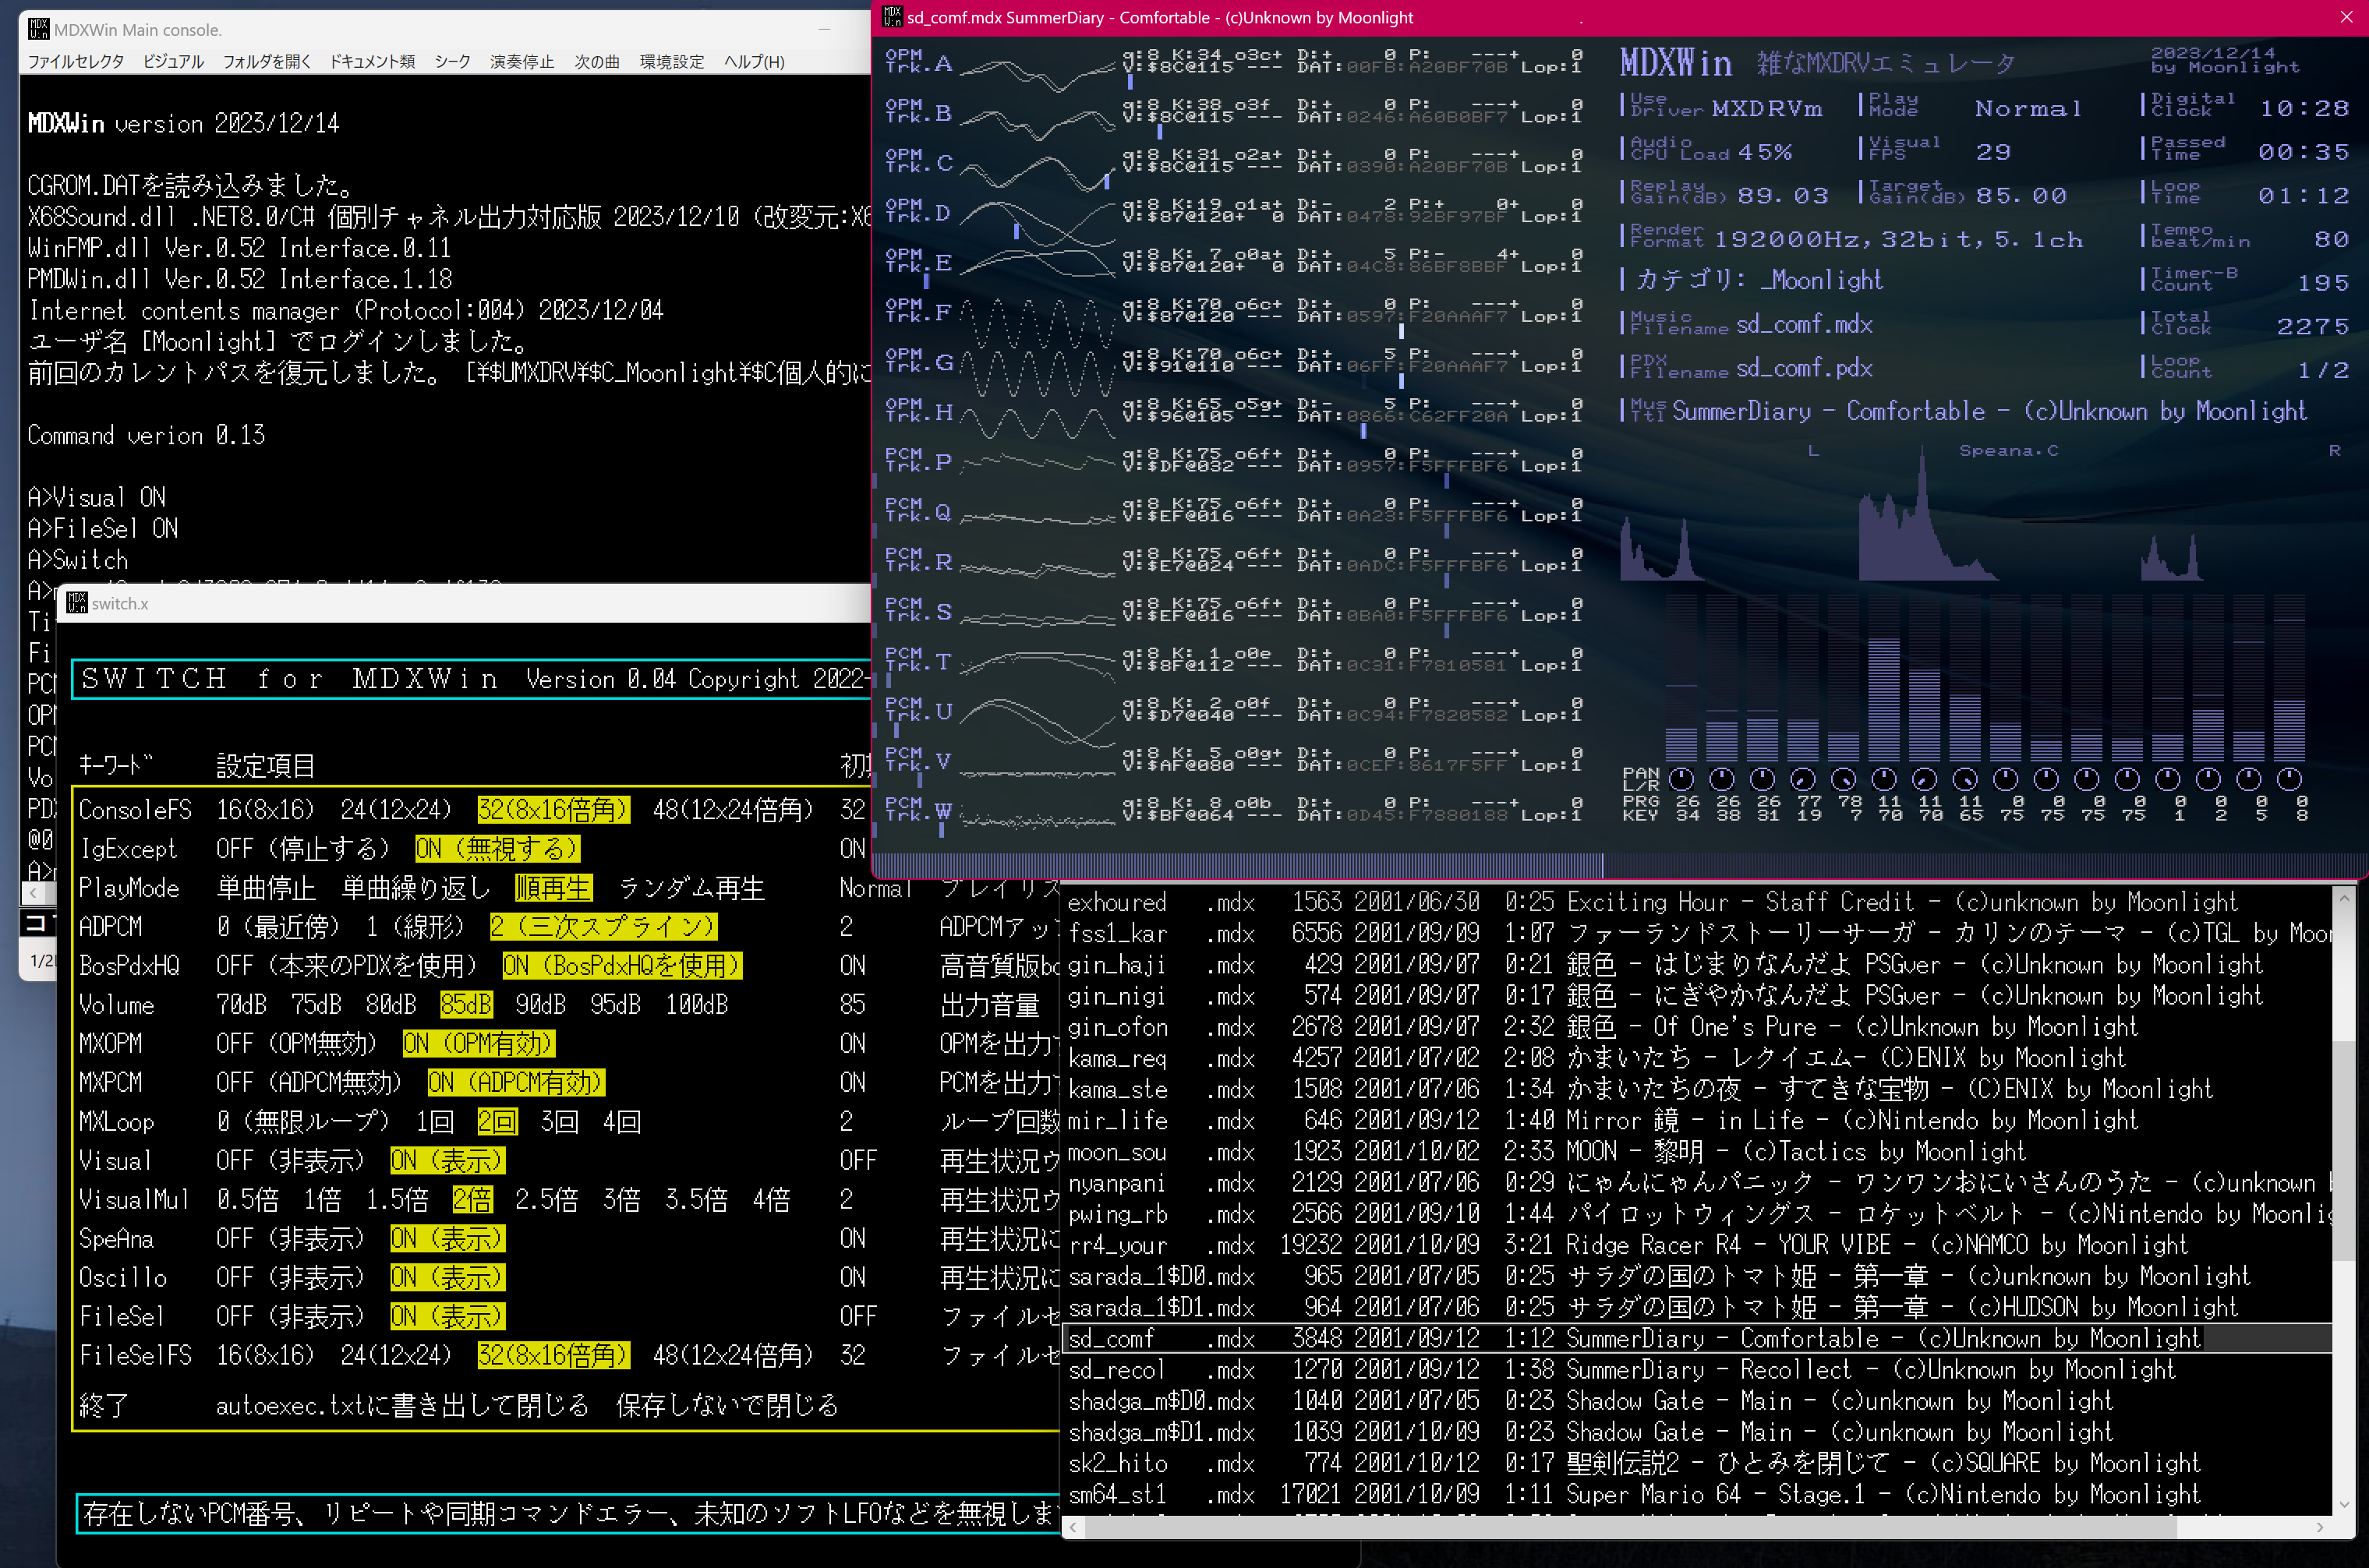Turn Oscillo OFF (非表示)
Image resolution: width=2369 pixels, height=1568 pixels.
click(x=290, y=1278)
